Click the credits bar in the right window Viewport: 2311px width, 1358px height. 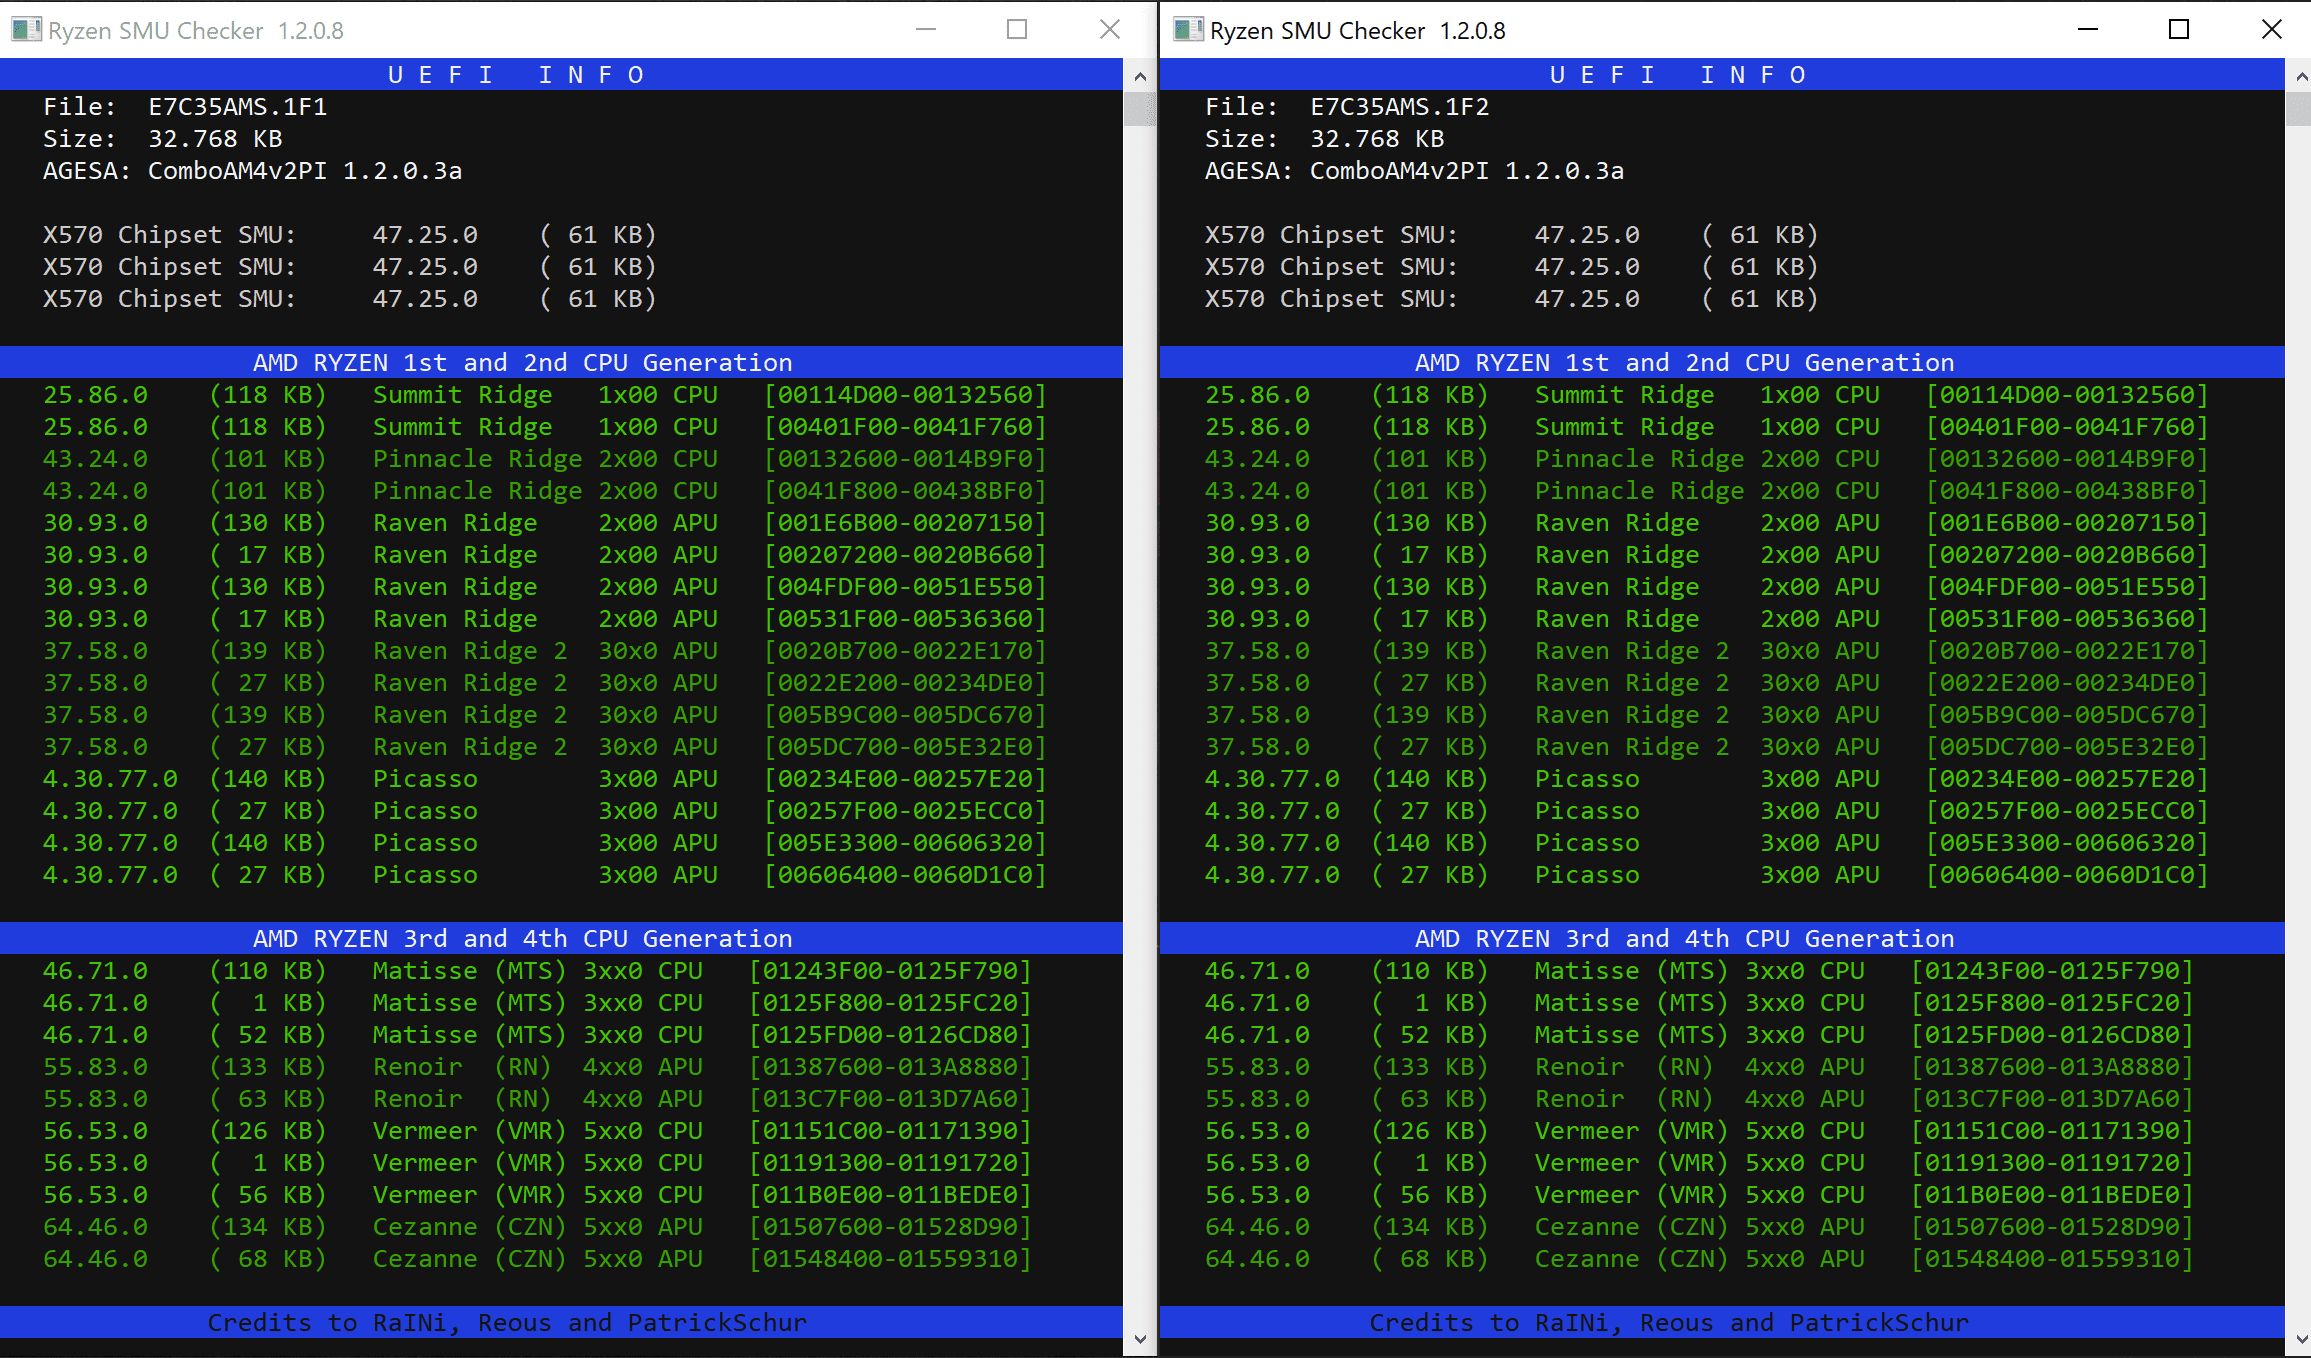coord(1668,1322)
